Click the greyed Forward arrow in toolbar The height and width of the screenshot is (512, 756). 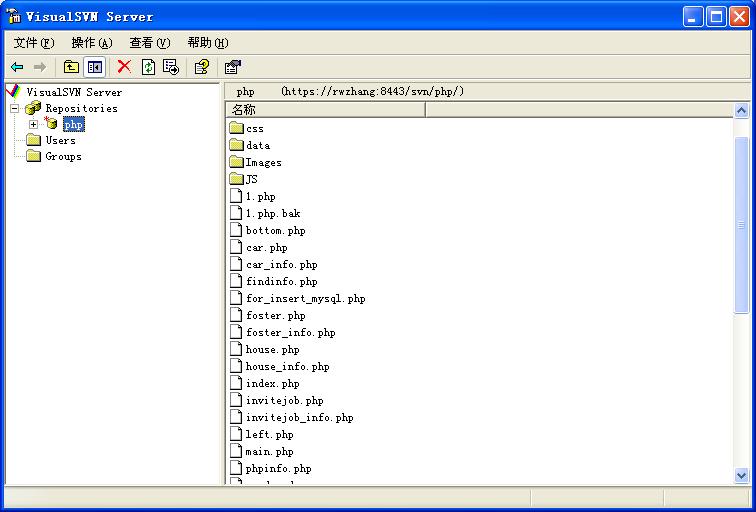40,67
